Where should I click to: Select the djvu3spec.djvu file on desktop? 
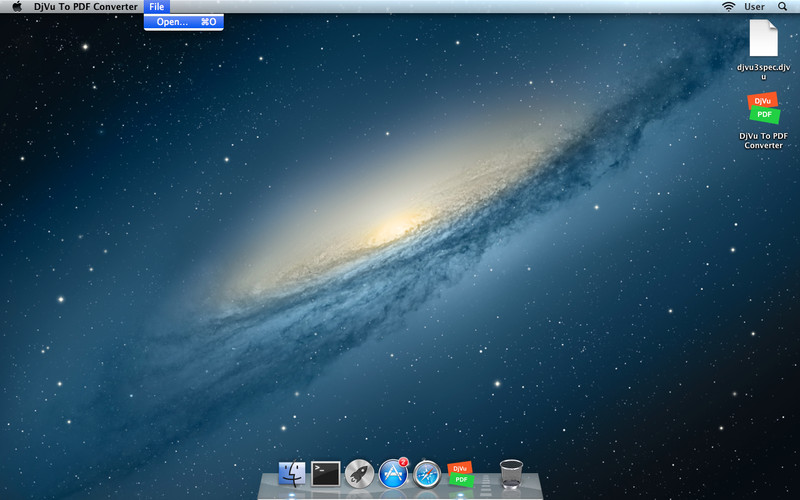click(x=763, y=38)
